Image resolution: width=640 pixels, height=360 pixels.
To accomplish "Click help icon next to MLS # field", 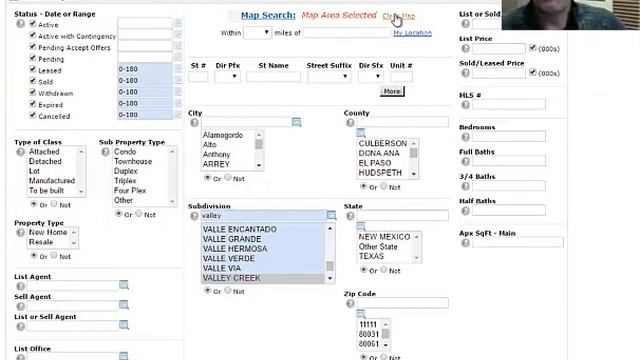I will pos(465,105).
